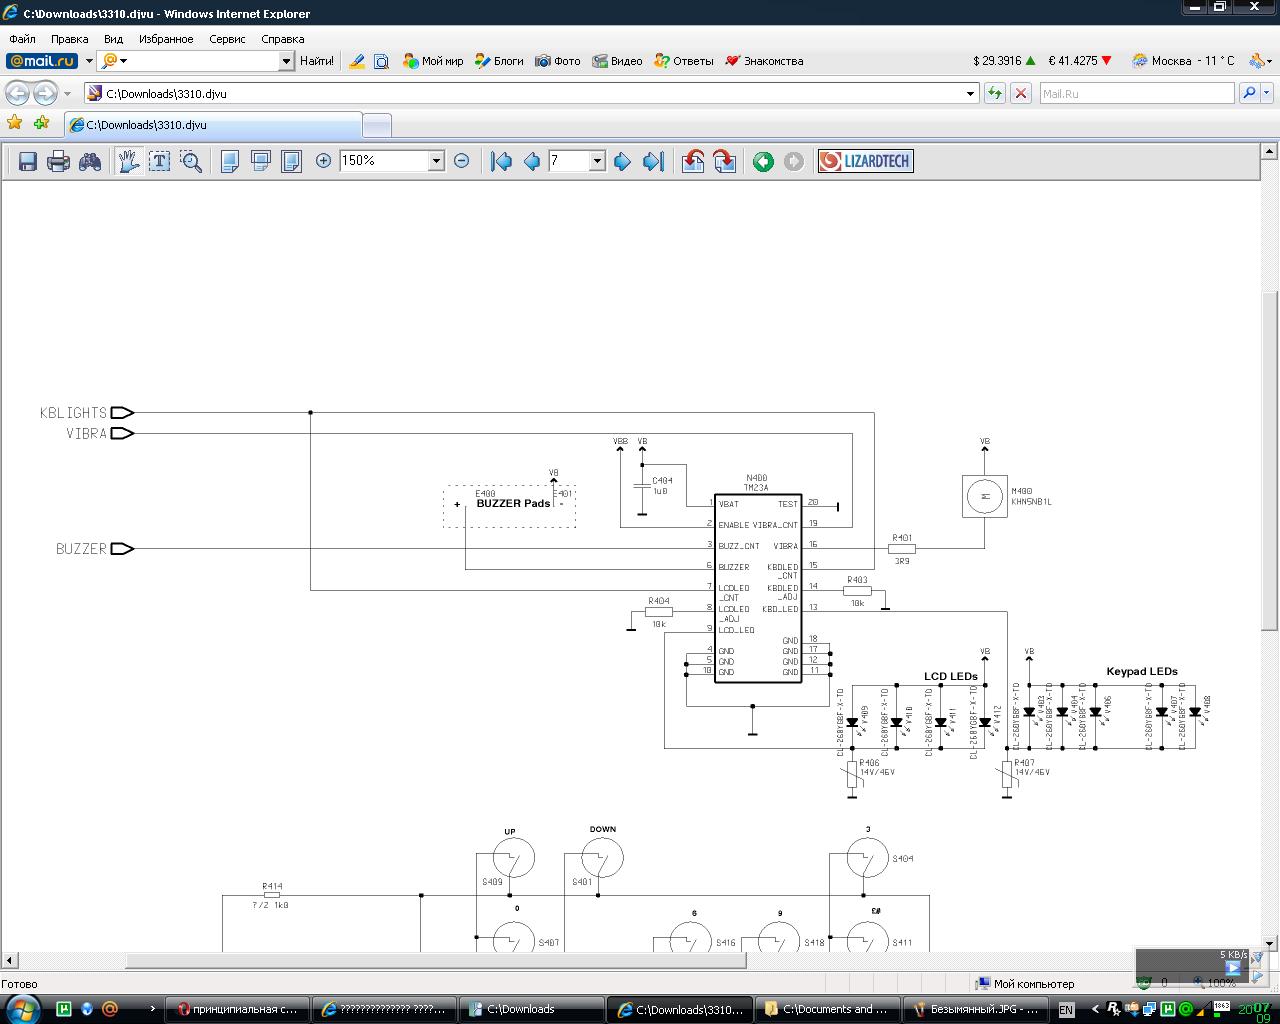Select the text selection tool
Screen dimensions: 1280x1024
160,161
